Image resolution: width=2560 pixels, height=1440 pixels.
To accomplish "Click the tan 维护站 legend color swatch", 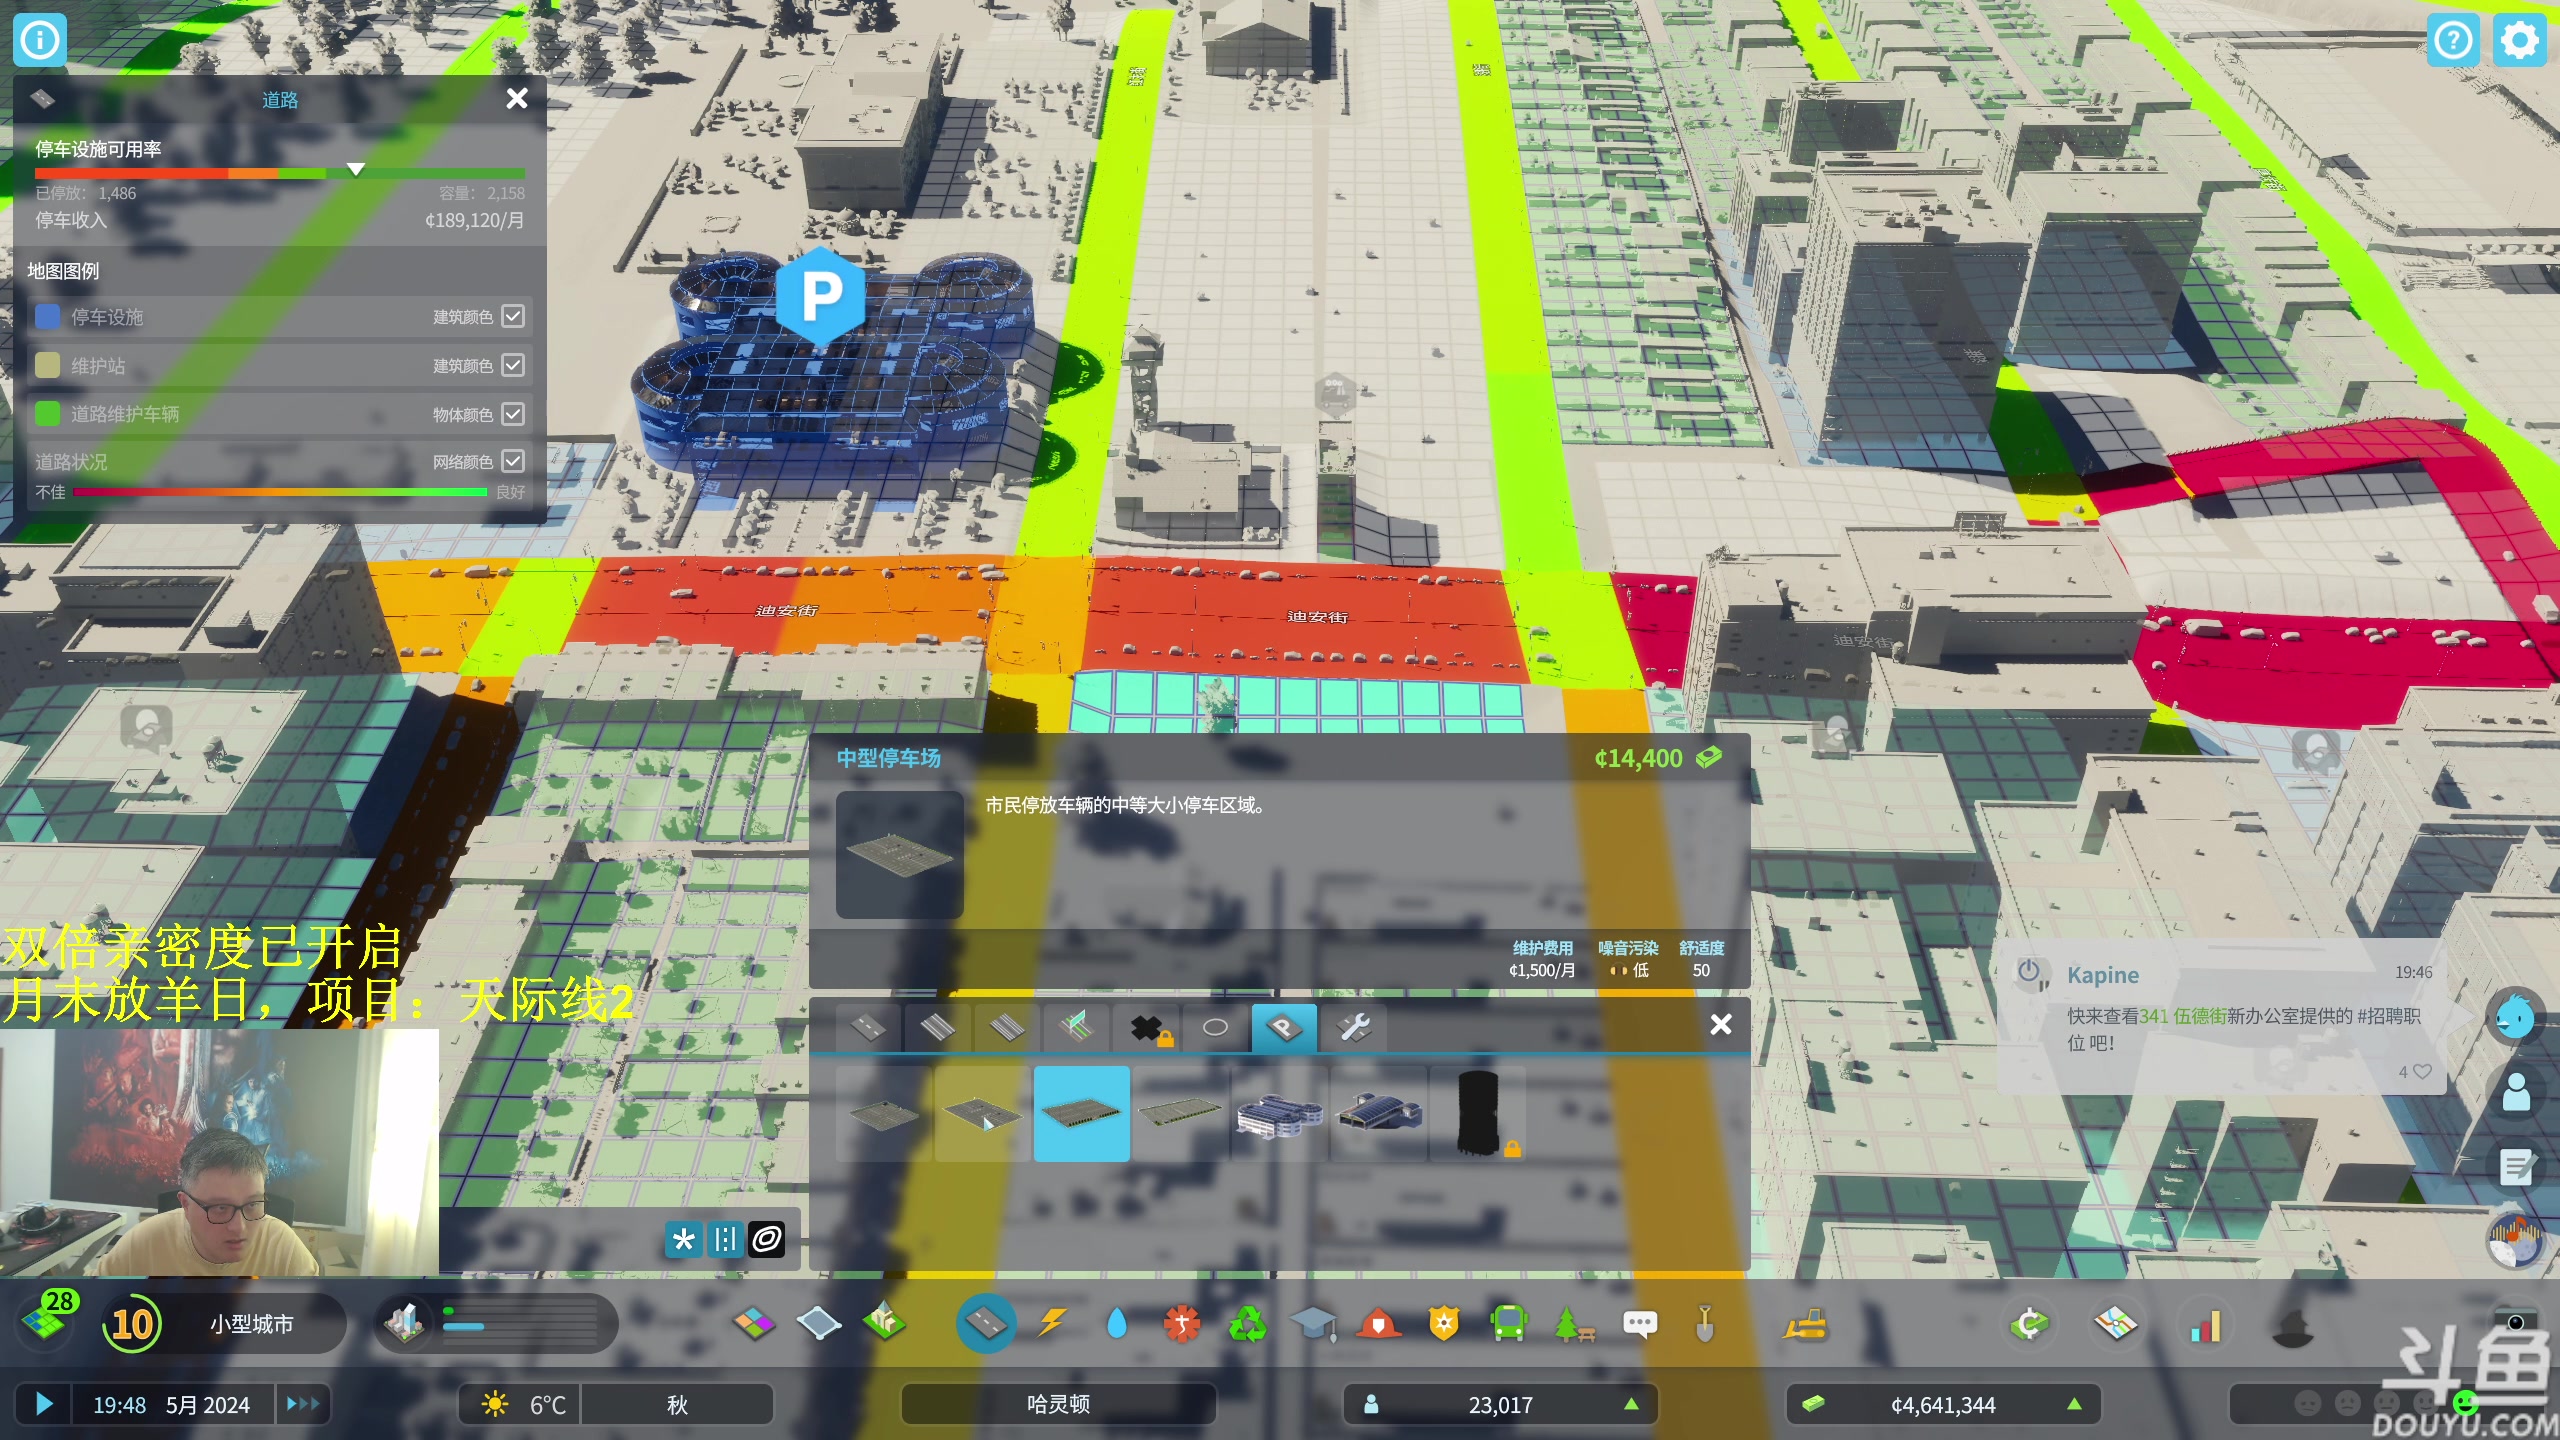I will click(47, 365).
